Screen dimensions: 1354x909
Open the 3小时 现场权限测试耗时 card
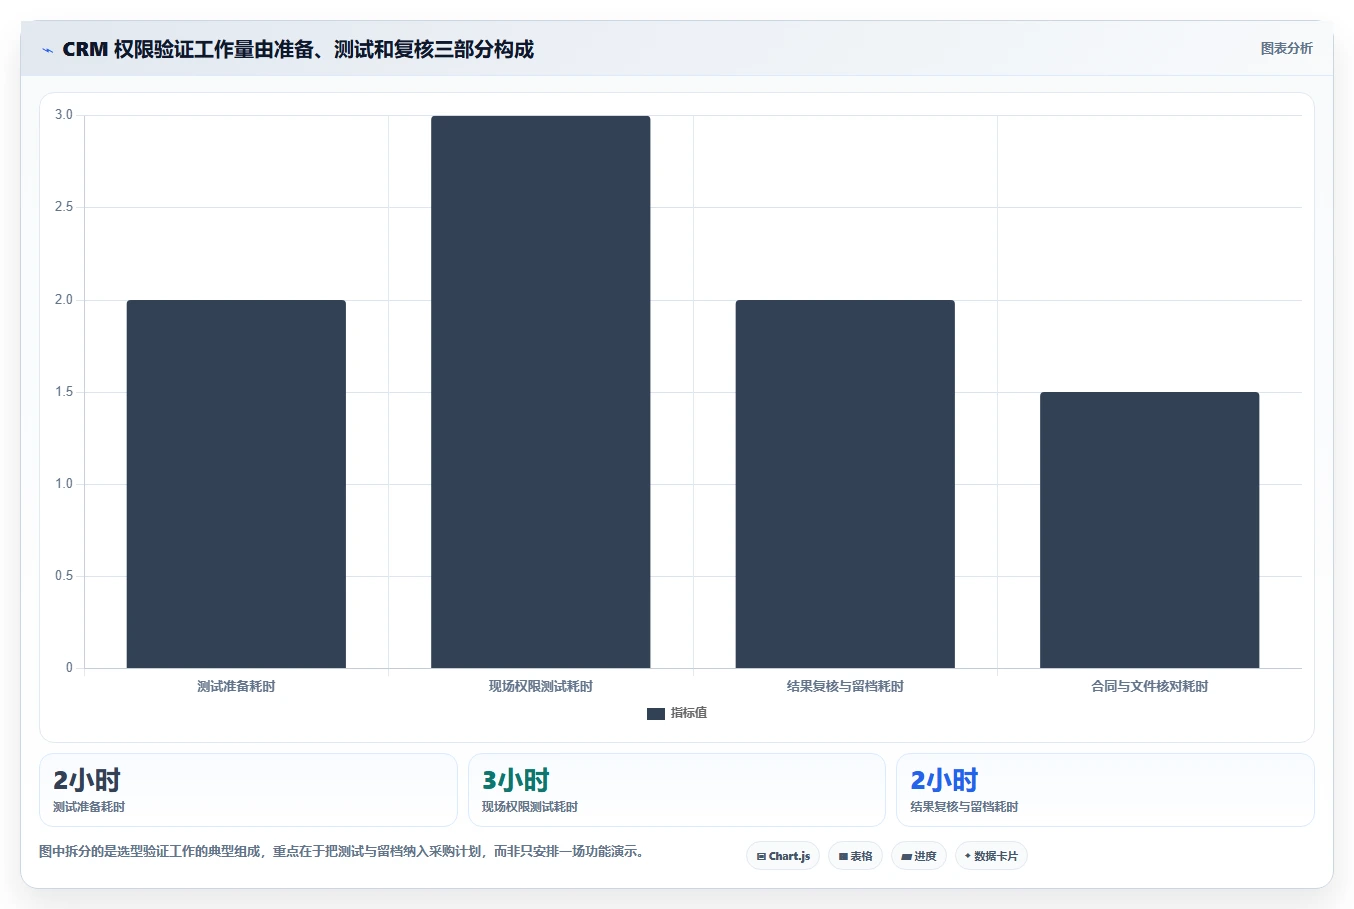[x=677, y=790]
